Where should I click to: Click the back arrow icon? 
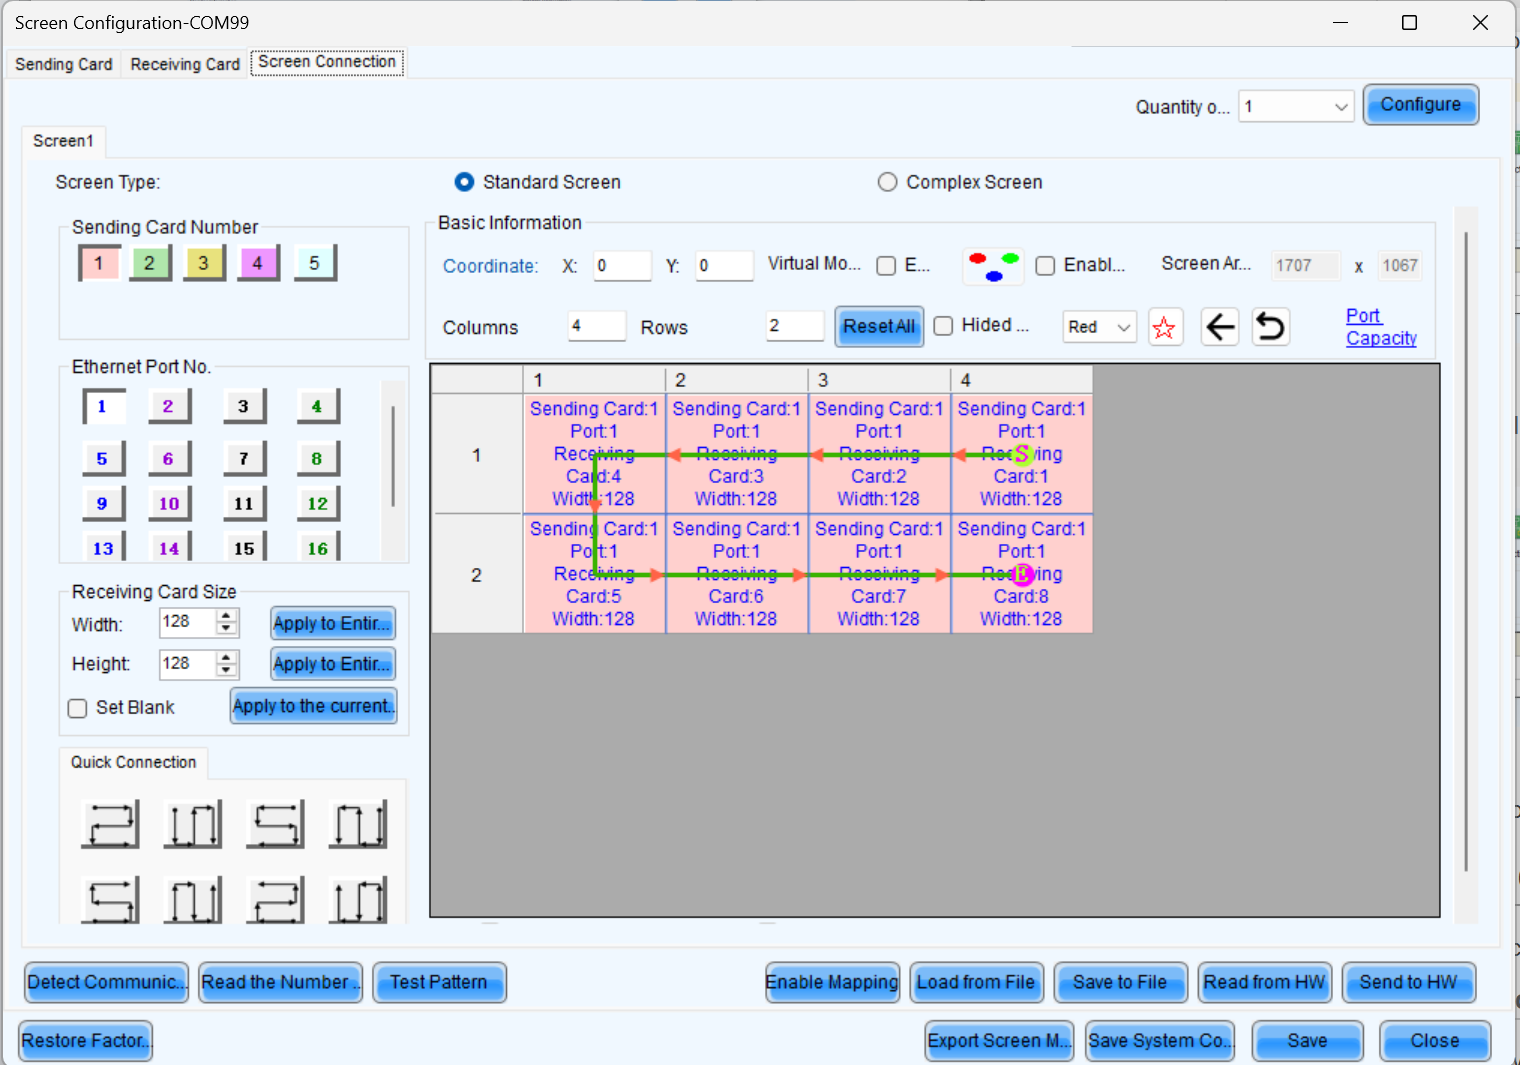(x=1219, y=326)
